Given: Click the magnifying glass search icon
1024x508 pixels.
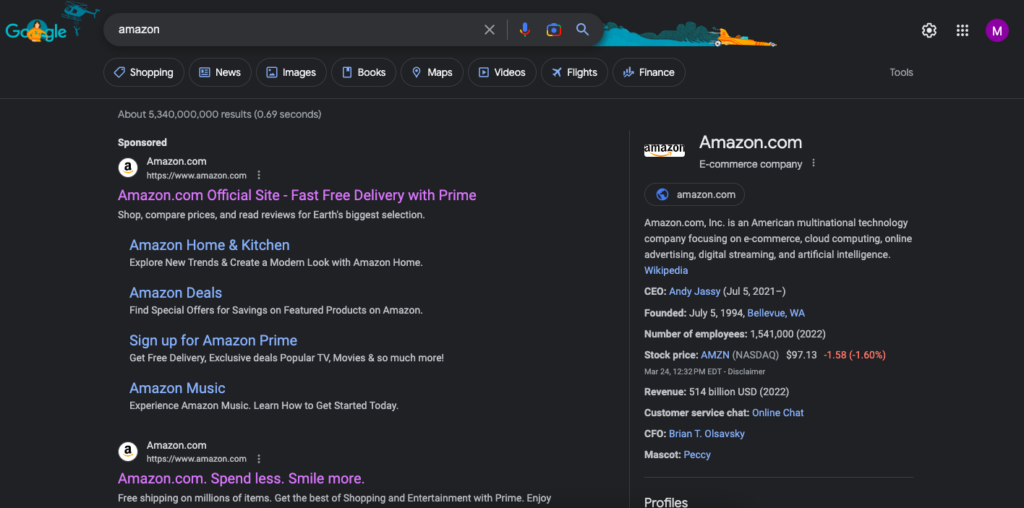Looking at the screenshot, I should tap(582, 29).
